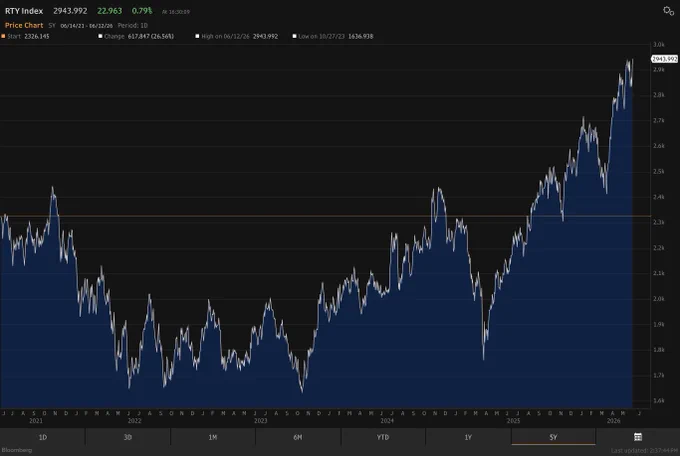Screen dimensions: 680x456
Task: Click the 3.0k y-axis label
Action: 659,45
